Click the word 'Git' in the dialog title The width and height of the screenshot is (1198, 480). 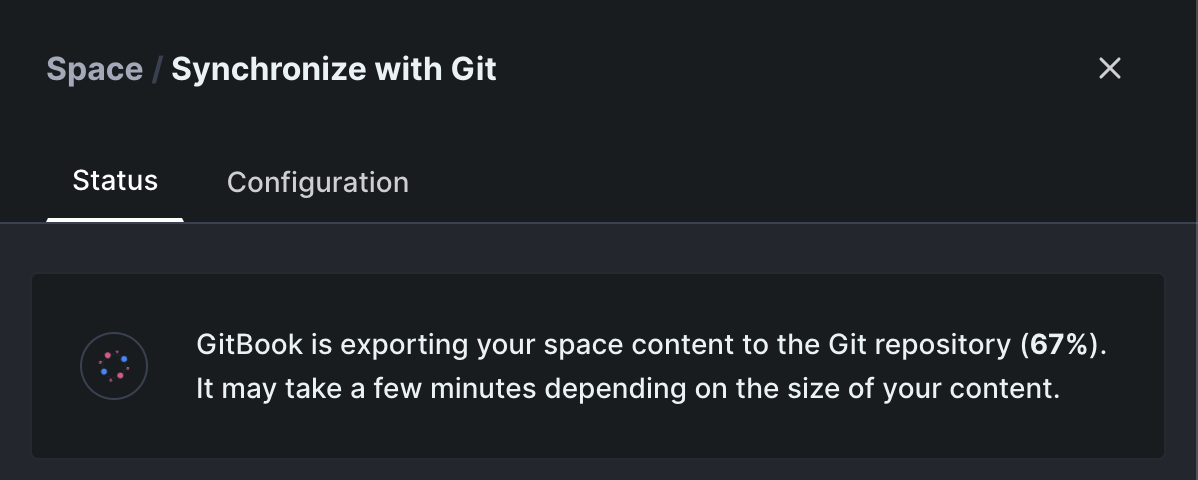(x=470, y=69)
